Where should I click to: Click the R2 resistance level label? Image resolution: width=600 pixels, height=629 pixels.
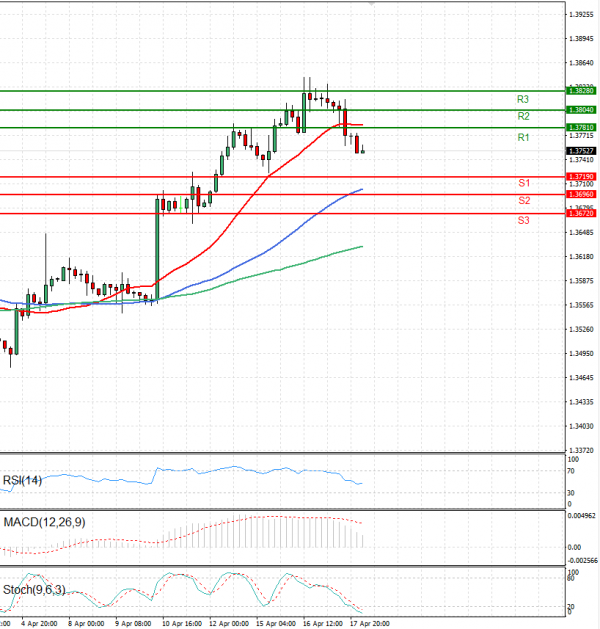point(523,116)
